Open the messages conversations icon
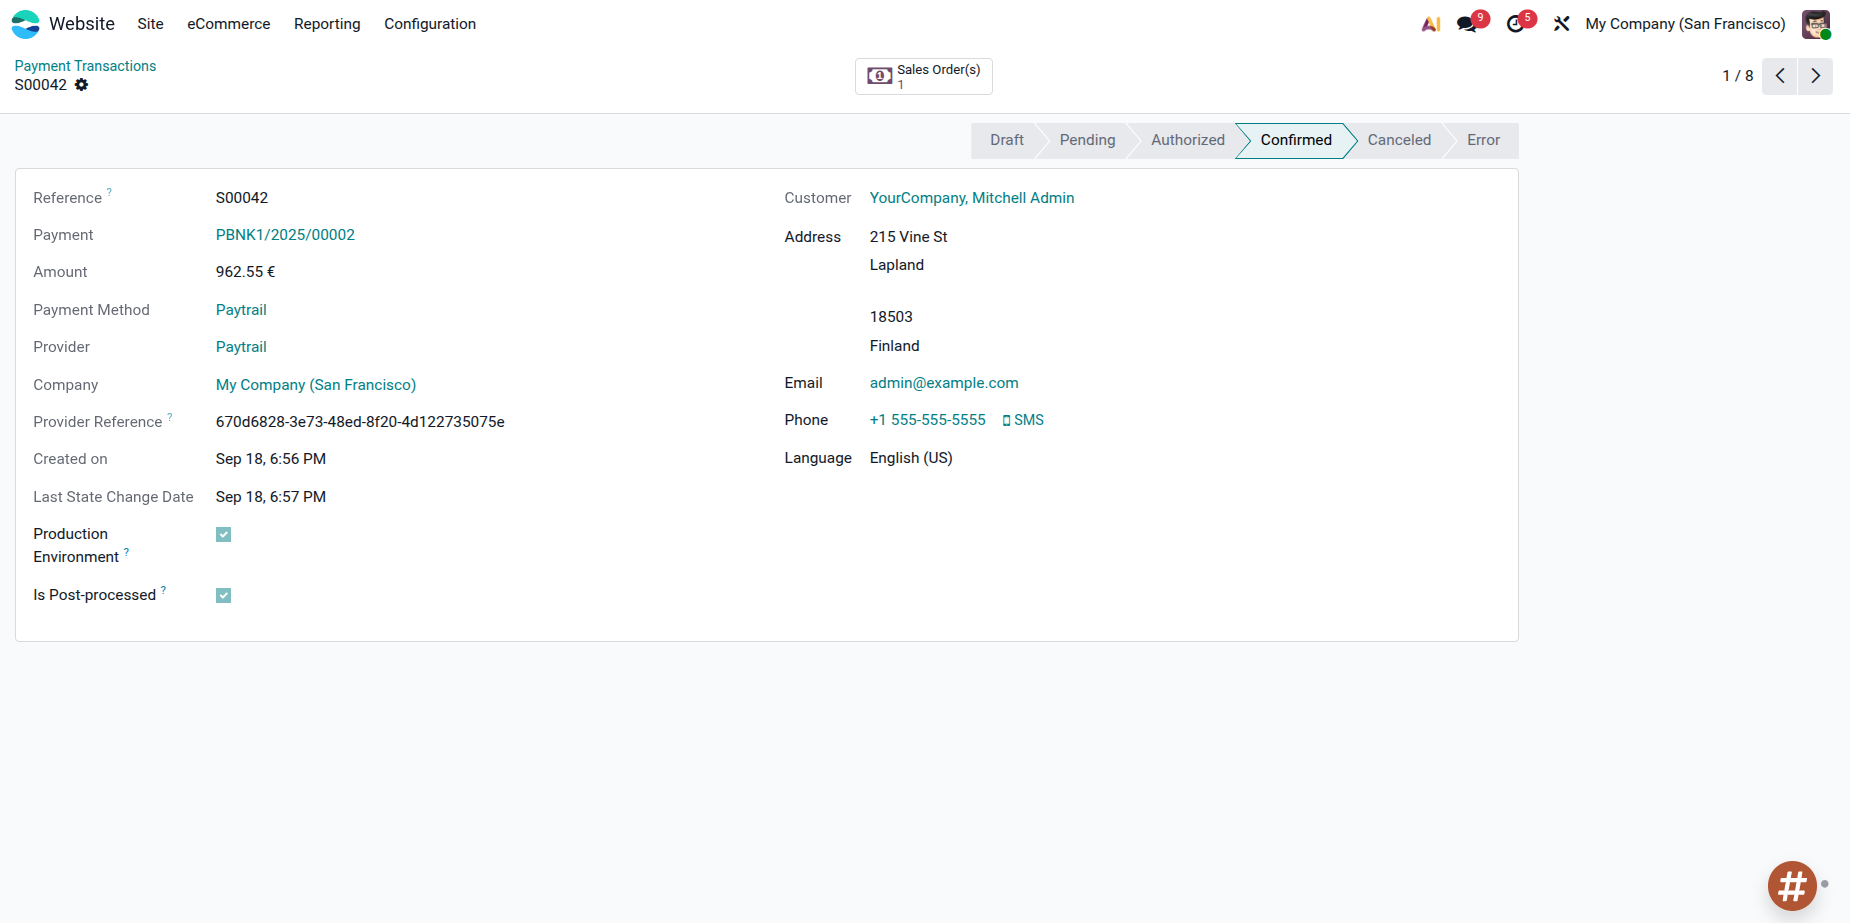The width and height of the screenshot is (1850, 923). pos(1468,23)
